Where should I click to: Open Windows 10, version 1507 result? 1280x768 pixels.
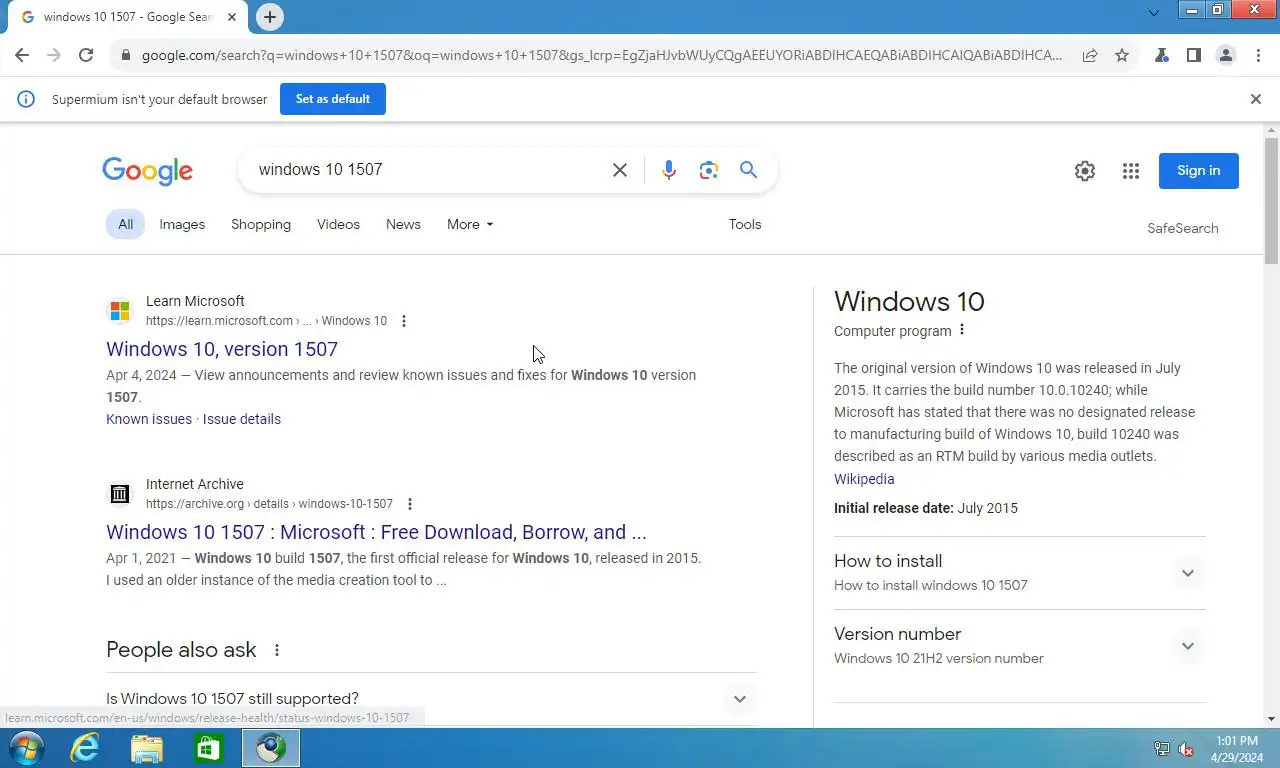click(x=222, y=349)
